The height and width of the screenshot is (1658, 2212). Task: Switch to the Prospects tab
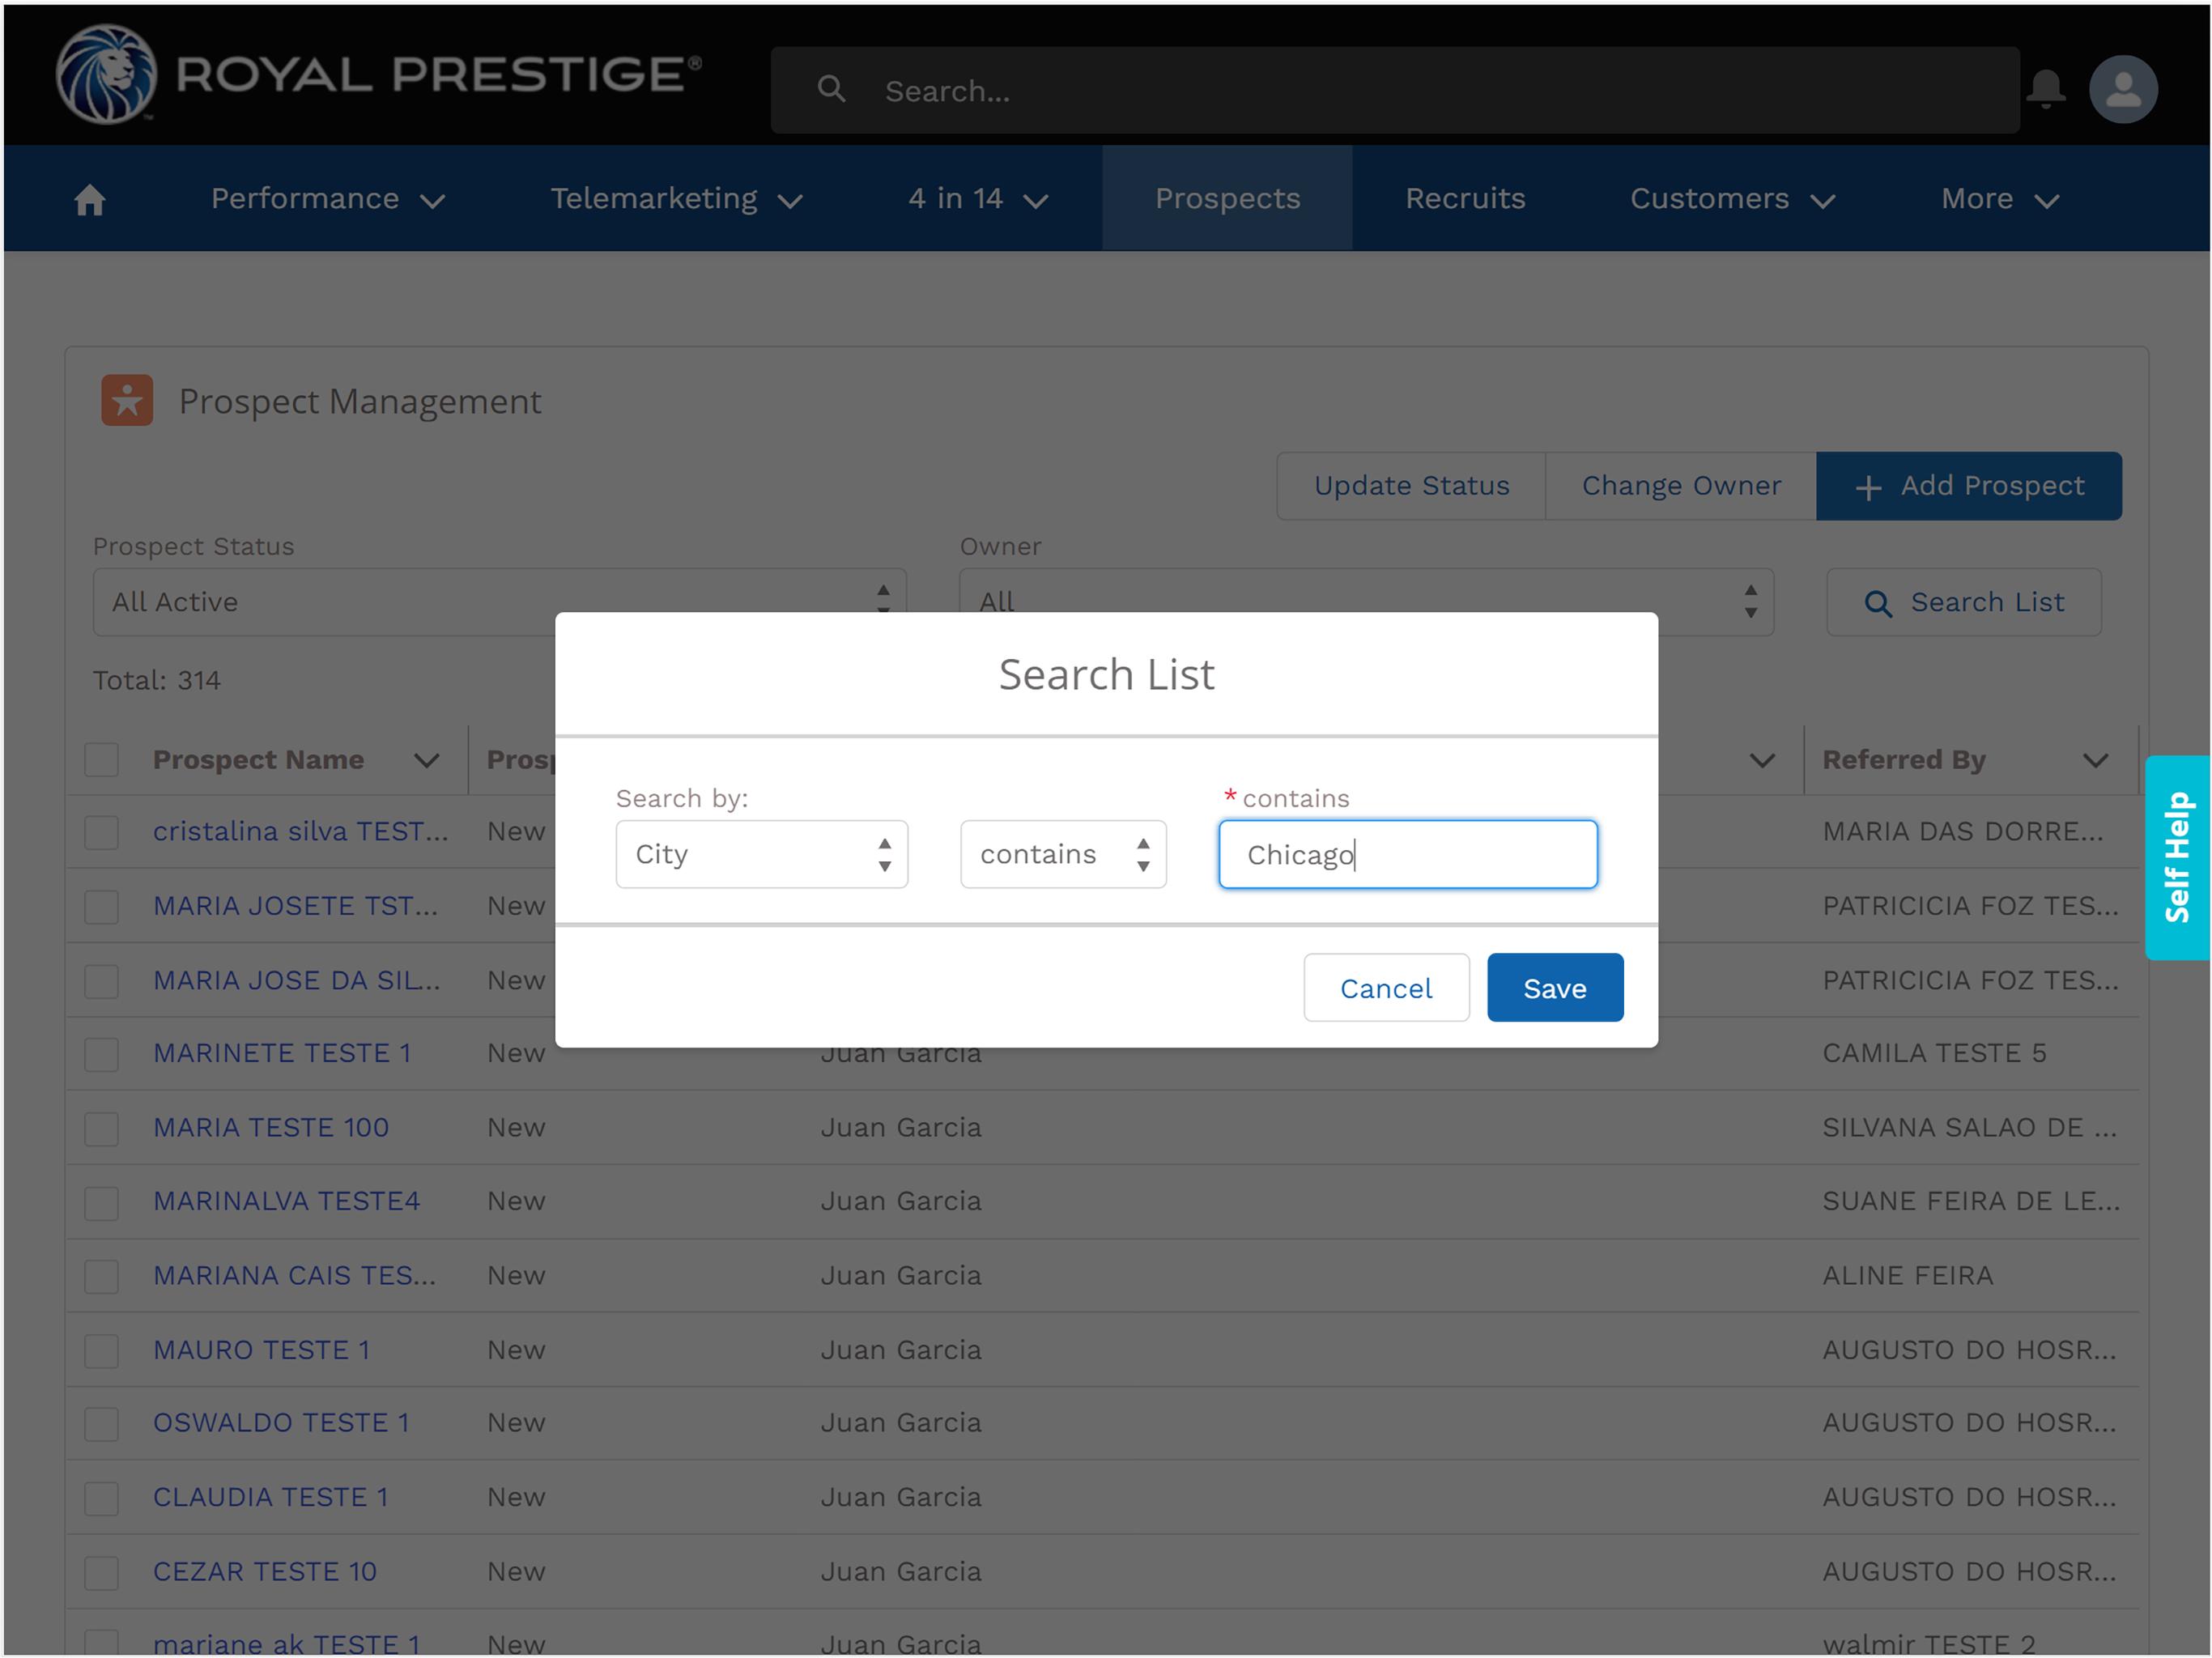pos(1227,198)
